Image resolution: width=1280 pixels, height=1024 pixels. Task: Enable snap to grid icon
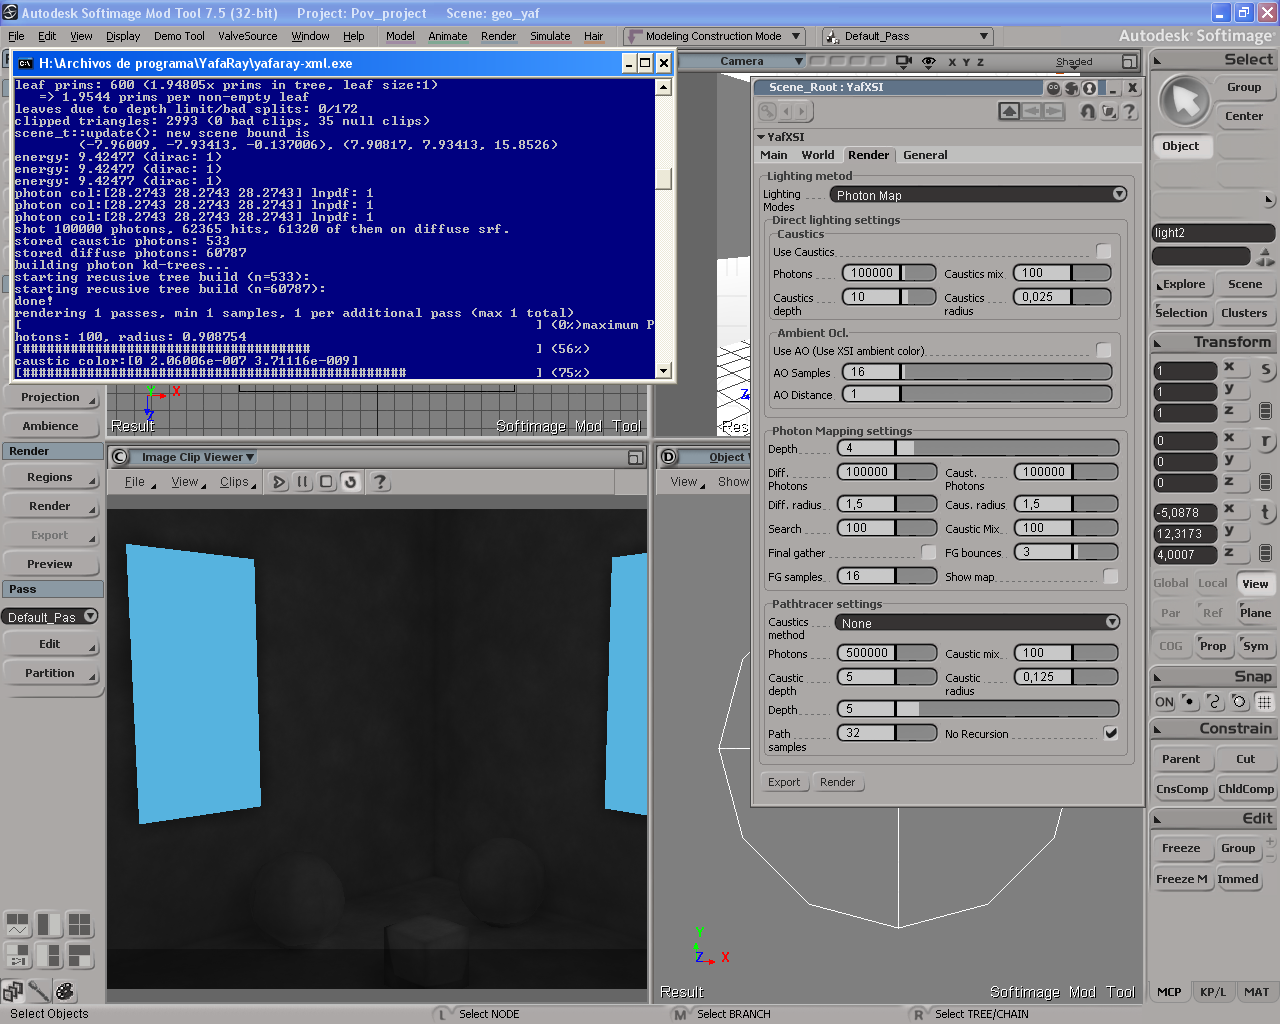[x=1265, y=701]
